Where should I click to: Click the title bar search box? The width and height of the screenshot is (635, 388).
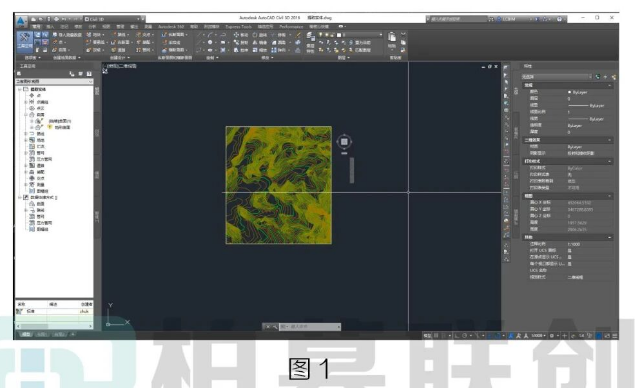[456, 19]
